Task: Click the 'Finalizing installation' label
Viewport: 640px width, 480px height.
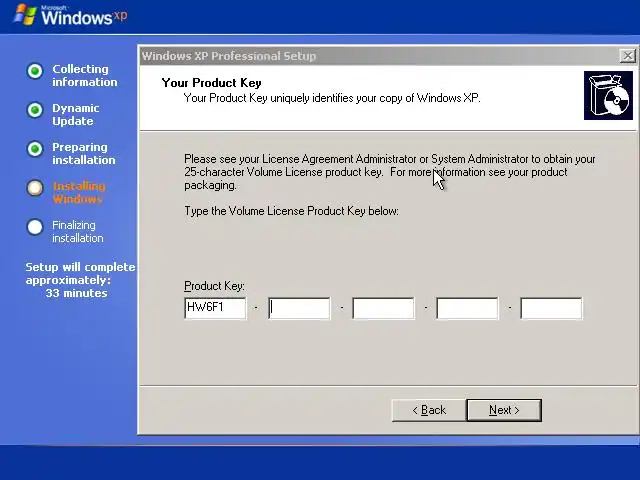Action: click(x=78, y=231)
